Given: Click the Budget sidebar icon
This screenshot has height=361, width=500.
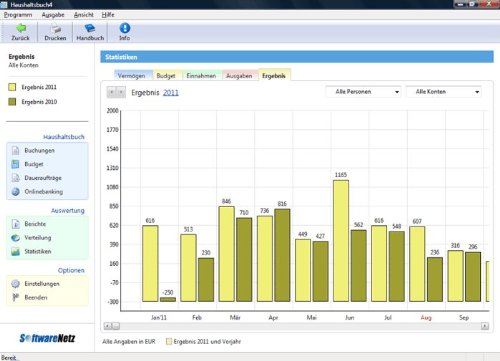Looking at the screenshot, I should pos(15,164).
